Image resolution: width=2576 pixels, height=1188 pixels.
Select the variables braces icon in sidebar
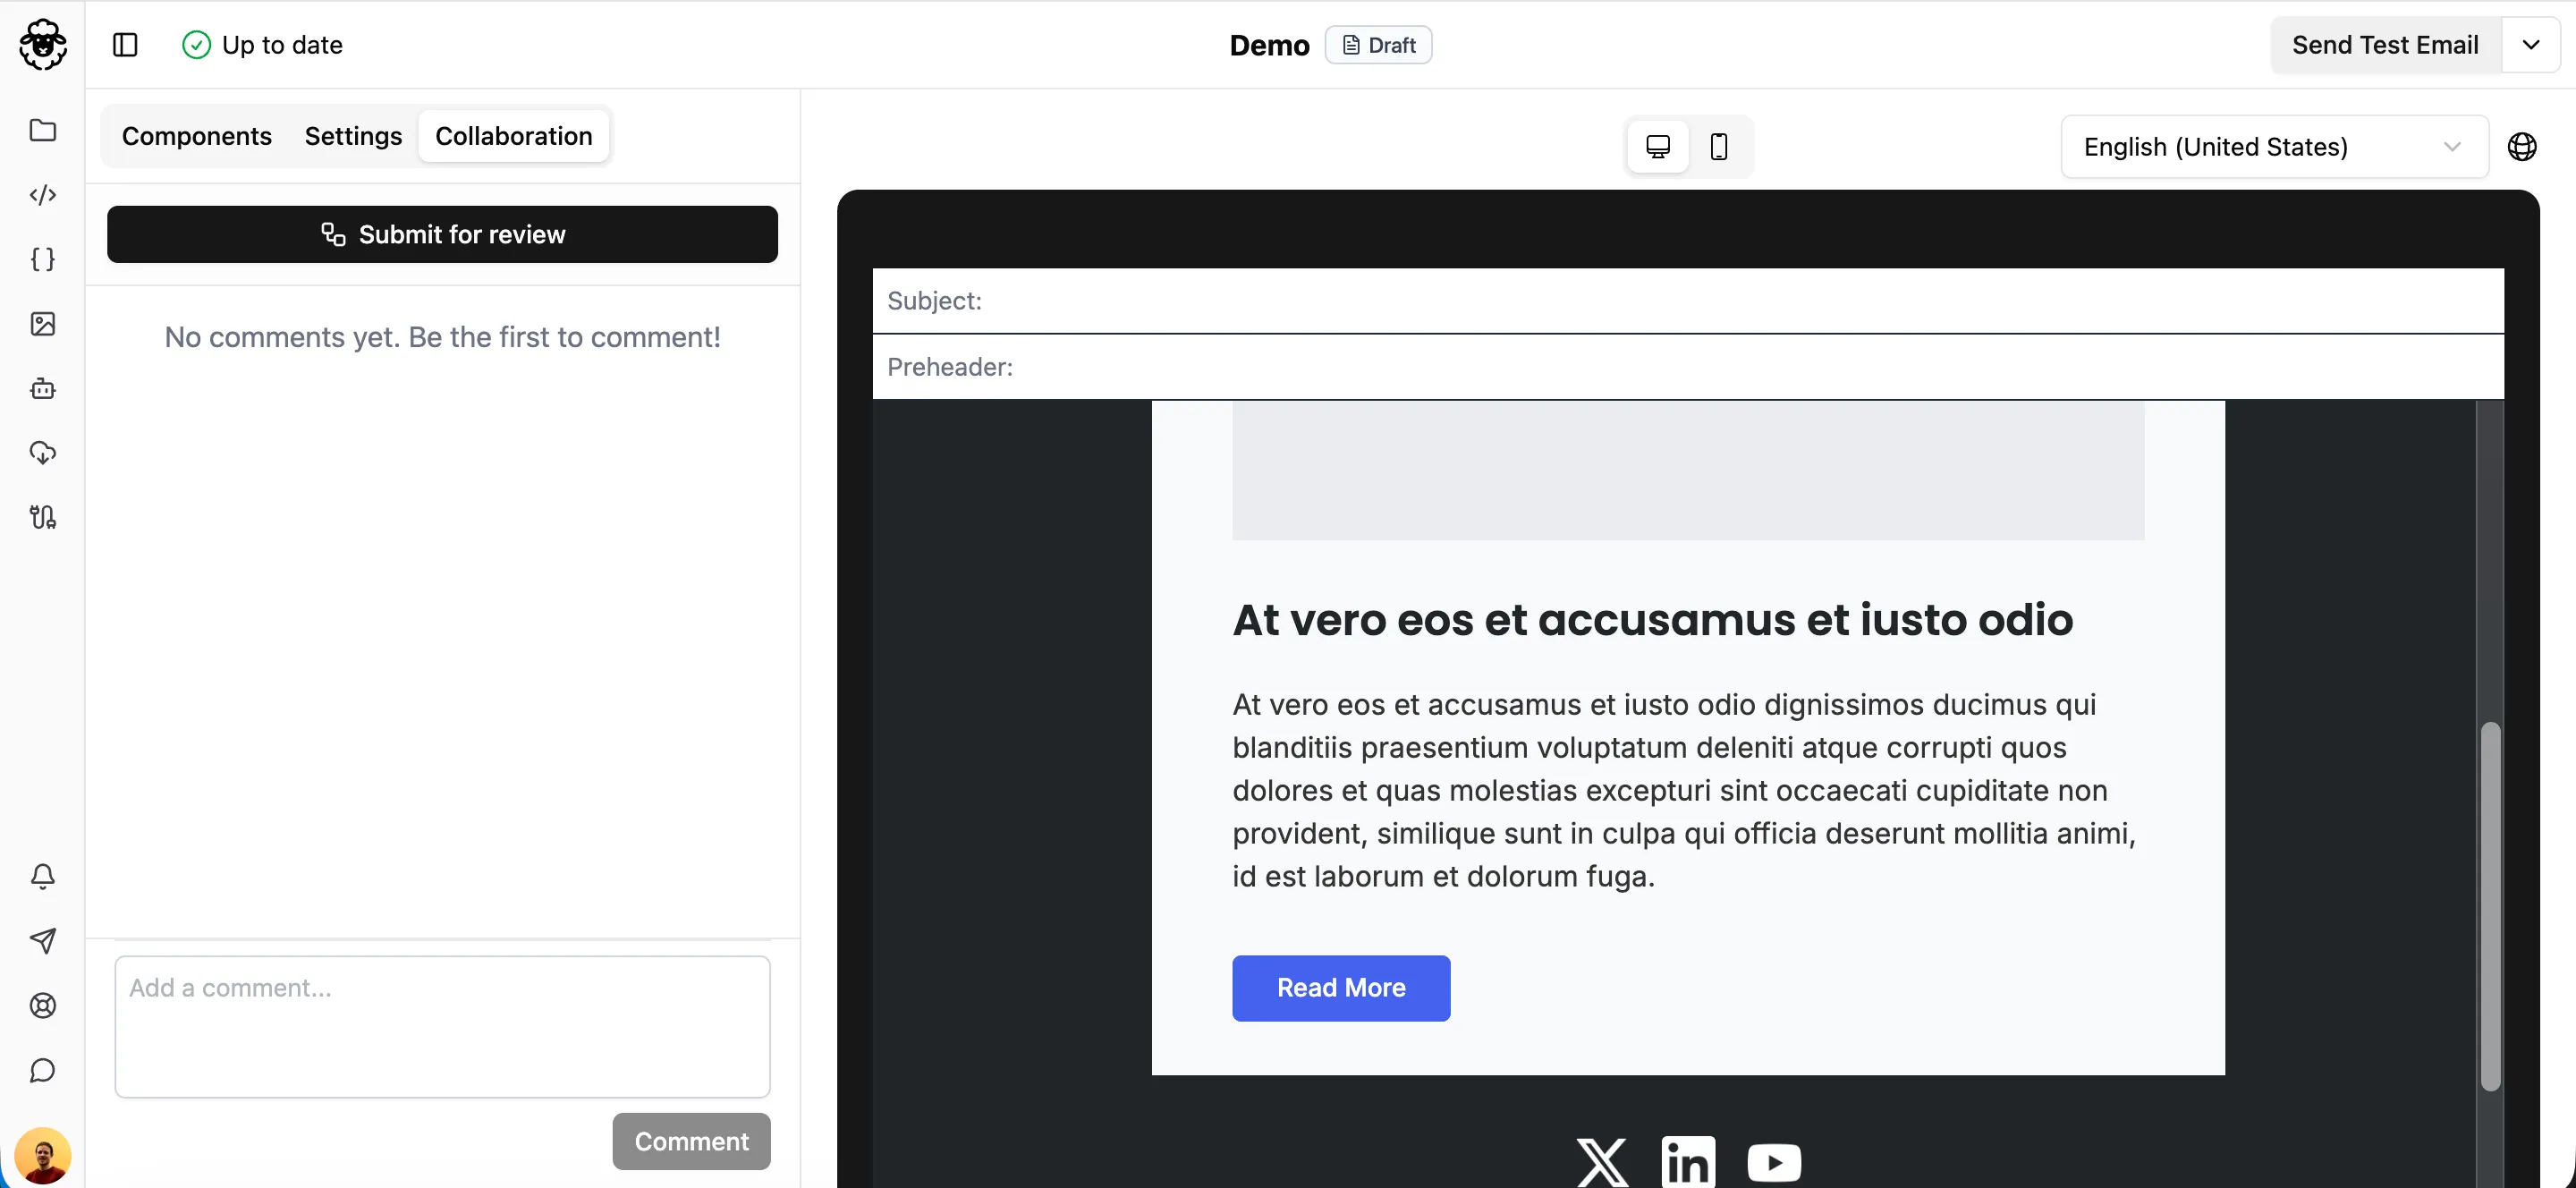pyautogui.click(x=43, y=259)
